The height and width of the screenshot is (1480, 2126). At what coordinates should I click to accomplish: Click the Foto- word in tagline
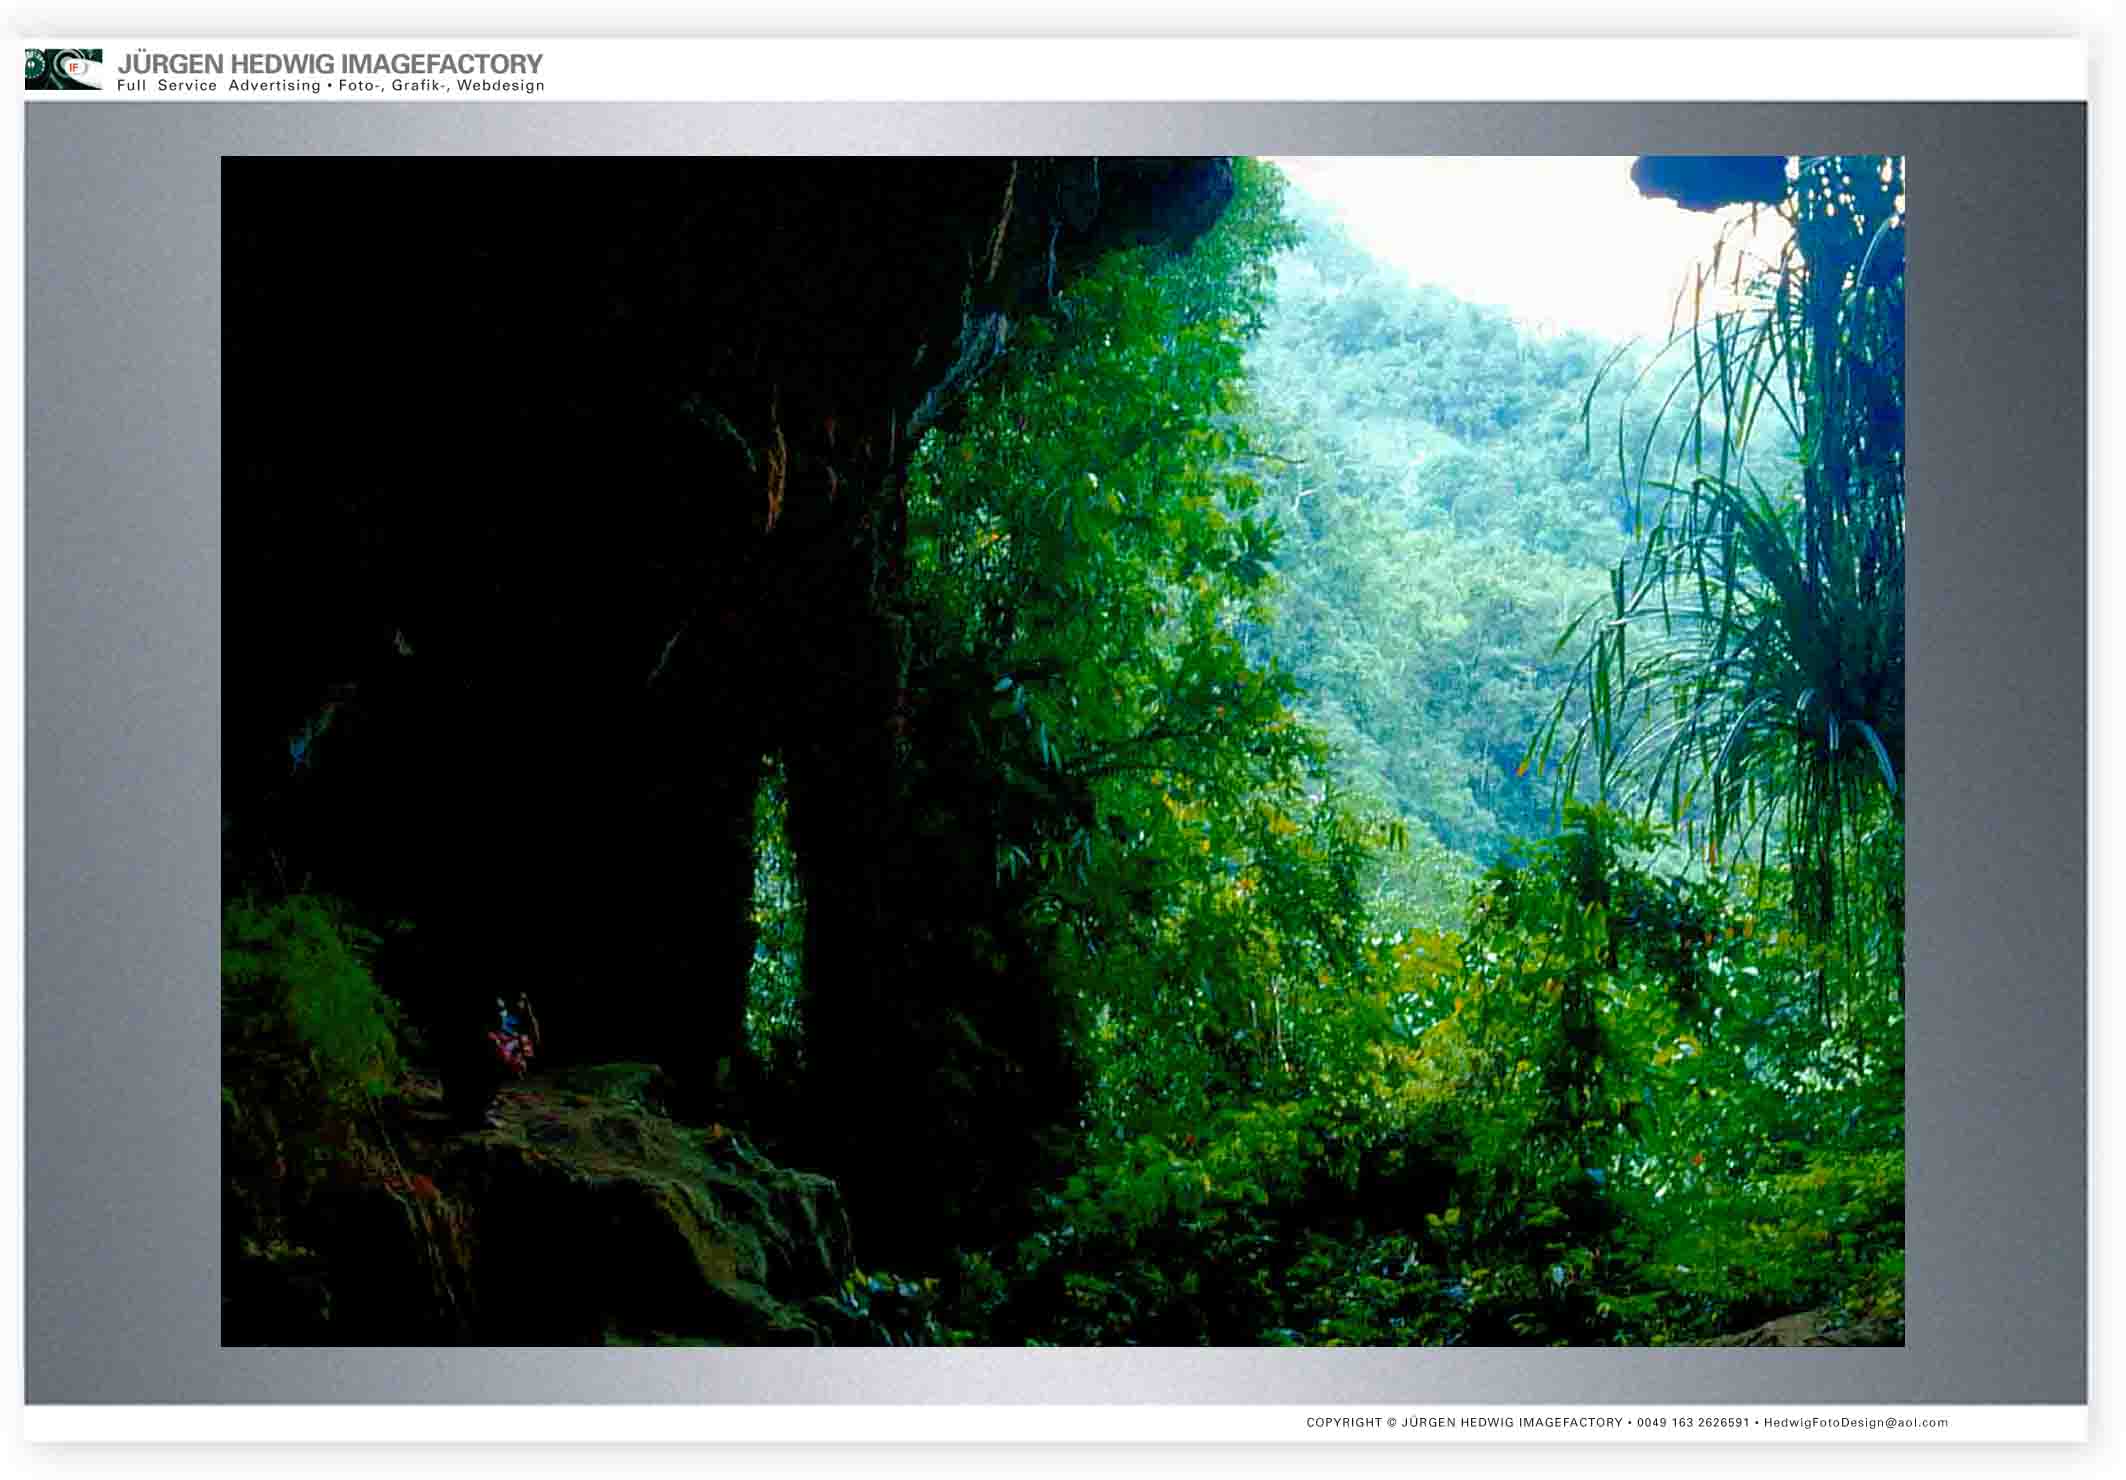tap(360, 86)
